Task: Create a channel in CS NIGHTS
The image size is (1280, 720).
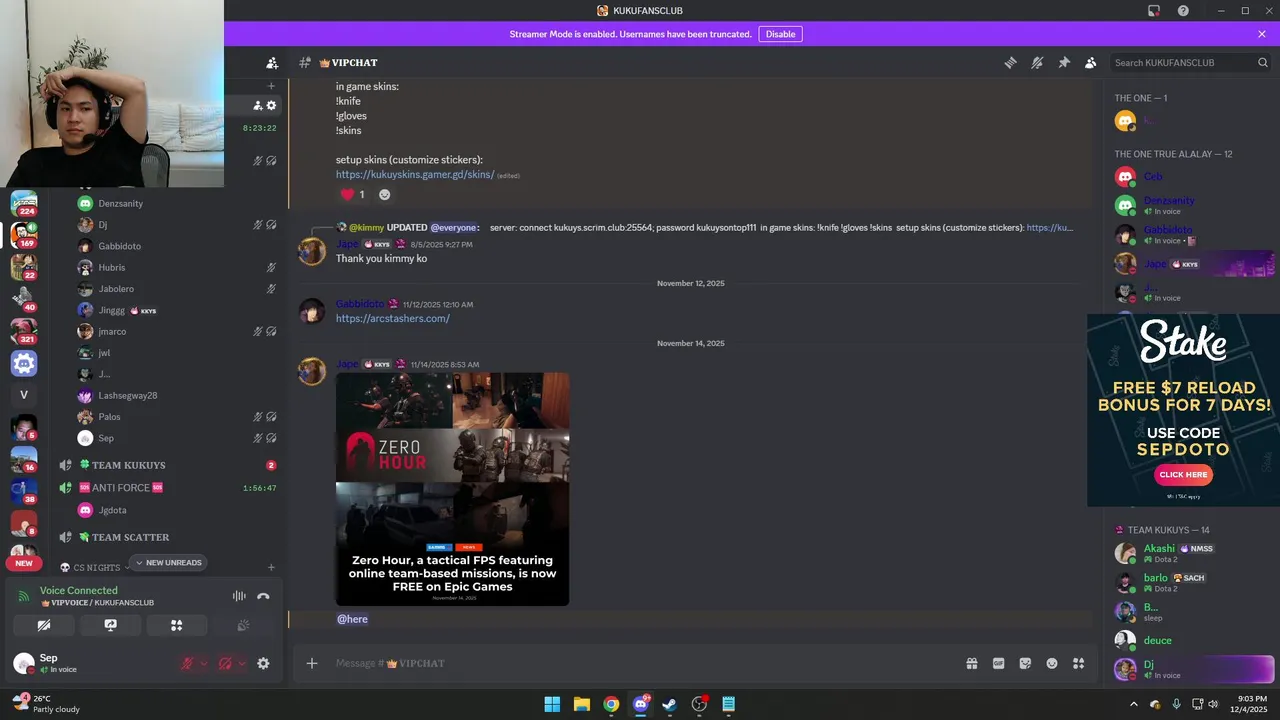Action: [271, 568]
